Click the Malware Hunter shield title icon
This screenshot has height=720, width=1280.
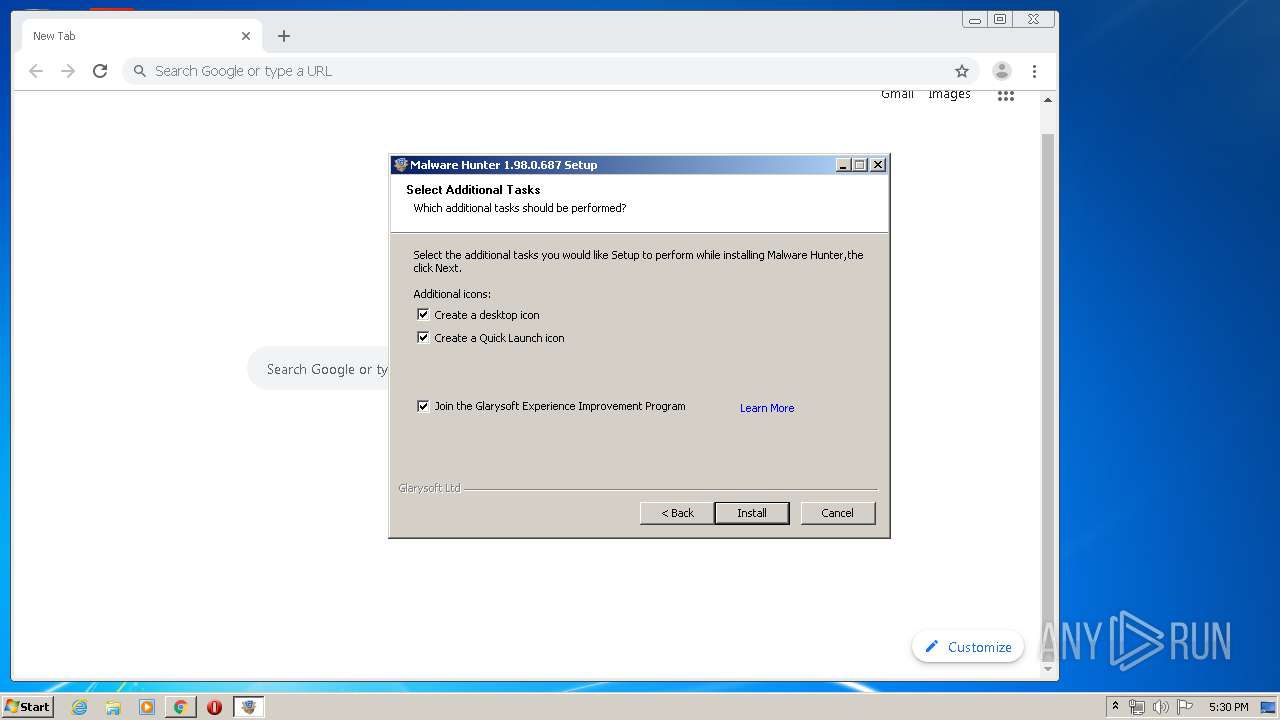point(401,165)
